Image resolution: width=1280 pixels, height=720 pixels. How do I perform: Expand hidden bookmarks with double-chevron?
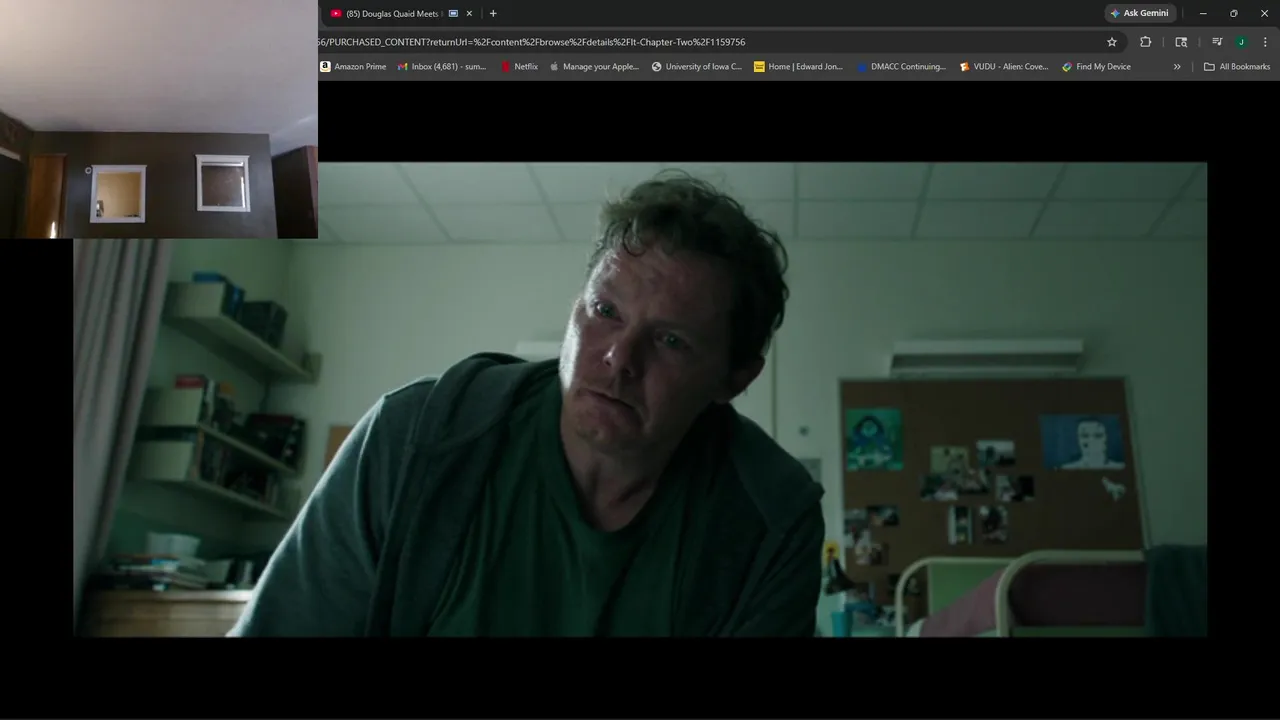[x=1177, y=67]
